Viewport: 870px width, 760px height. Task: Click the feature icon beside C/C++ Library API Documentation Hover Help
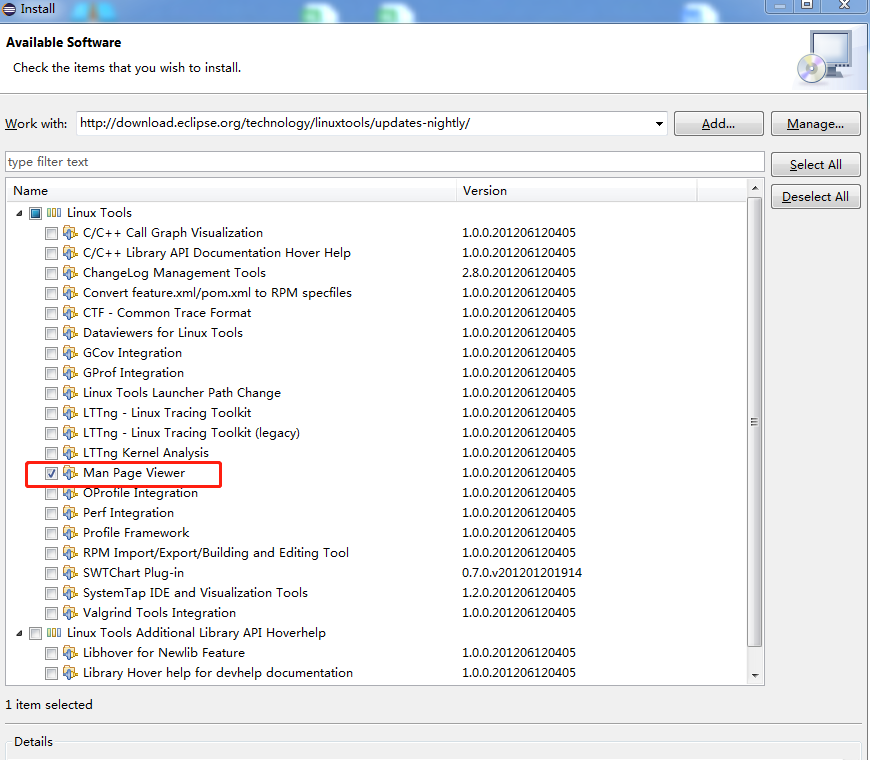pos(70,252)
